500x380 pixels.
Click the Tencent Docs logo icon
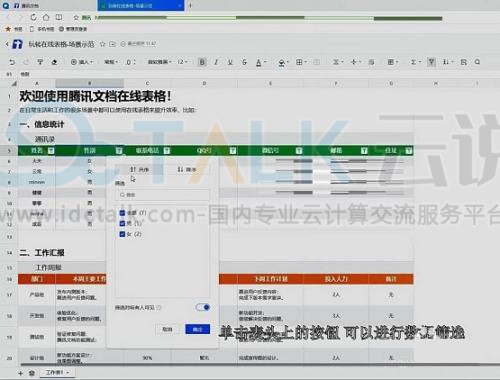17,44
